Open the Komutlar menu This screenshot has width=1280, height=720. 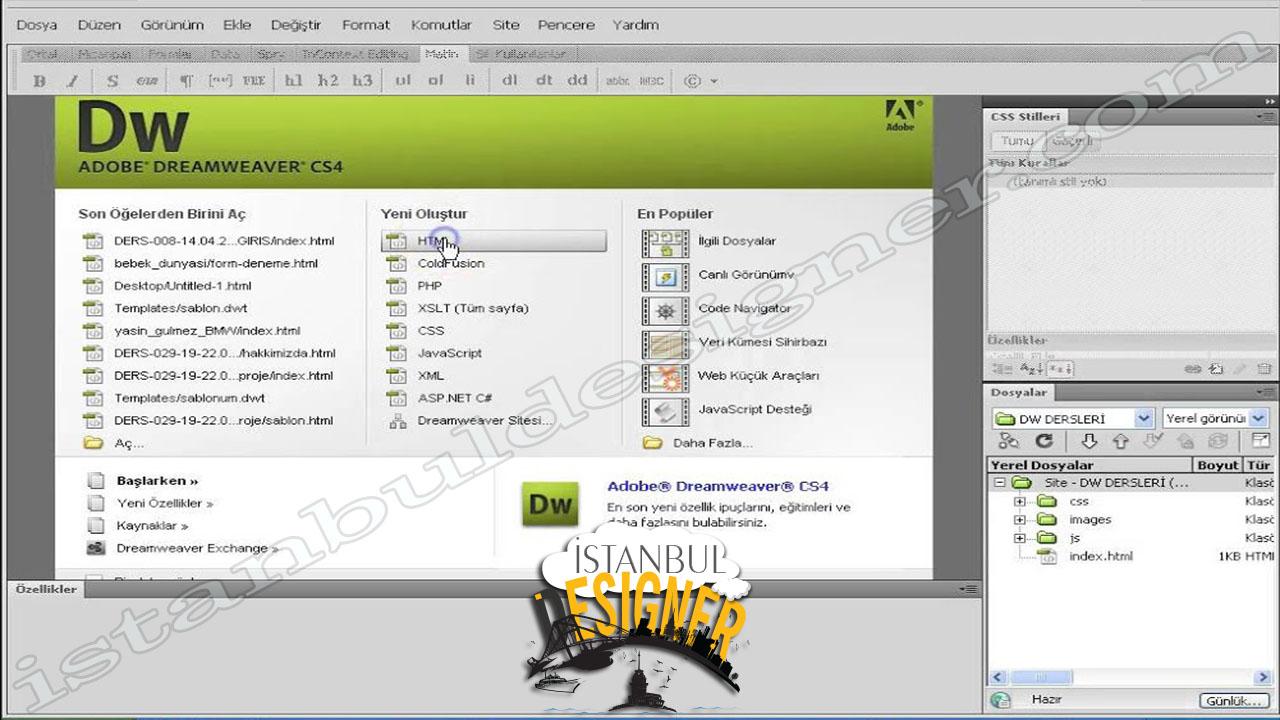441,24
